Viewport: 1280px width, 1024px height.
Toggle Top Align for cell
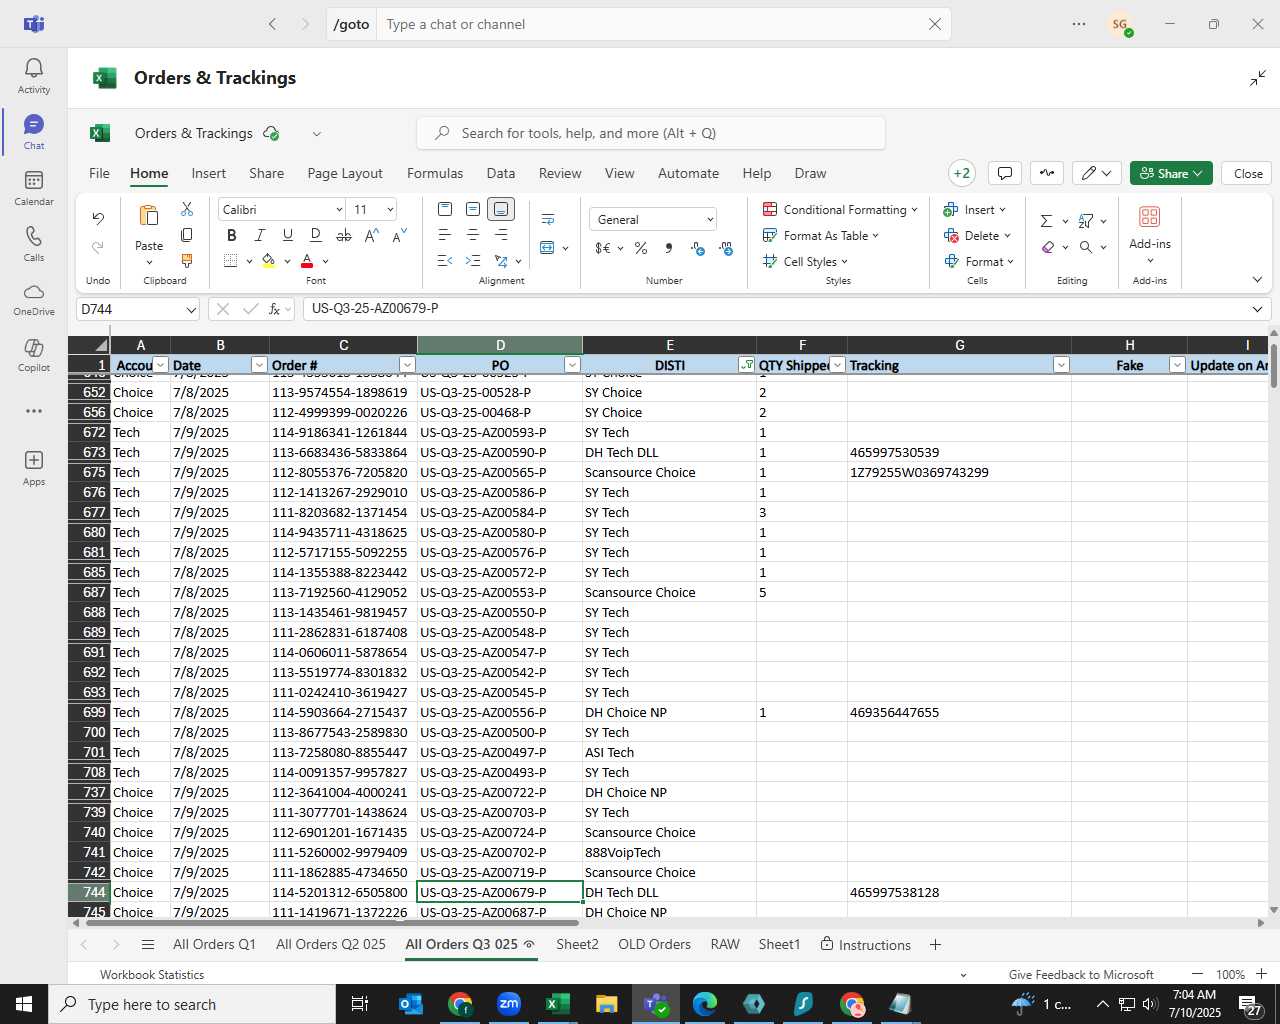[x=445, y=209]
